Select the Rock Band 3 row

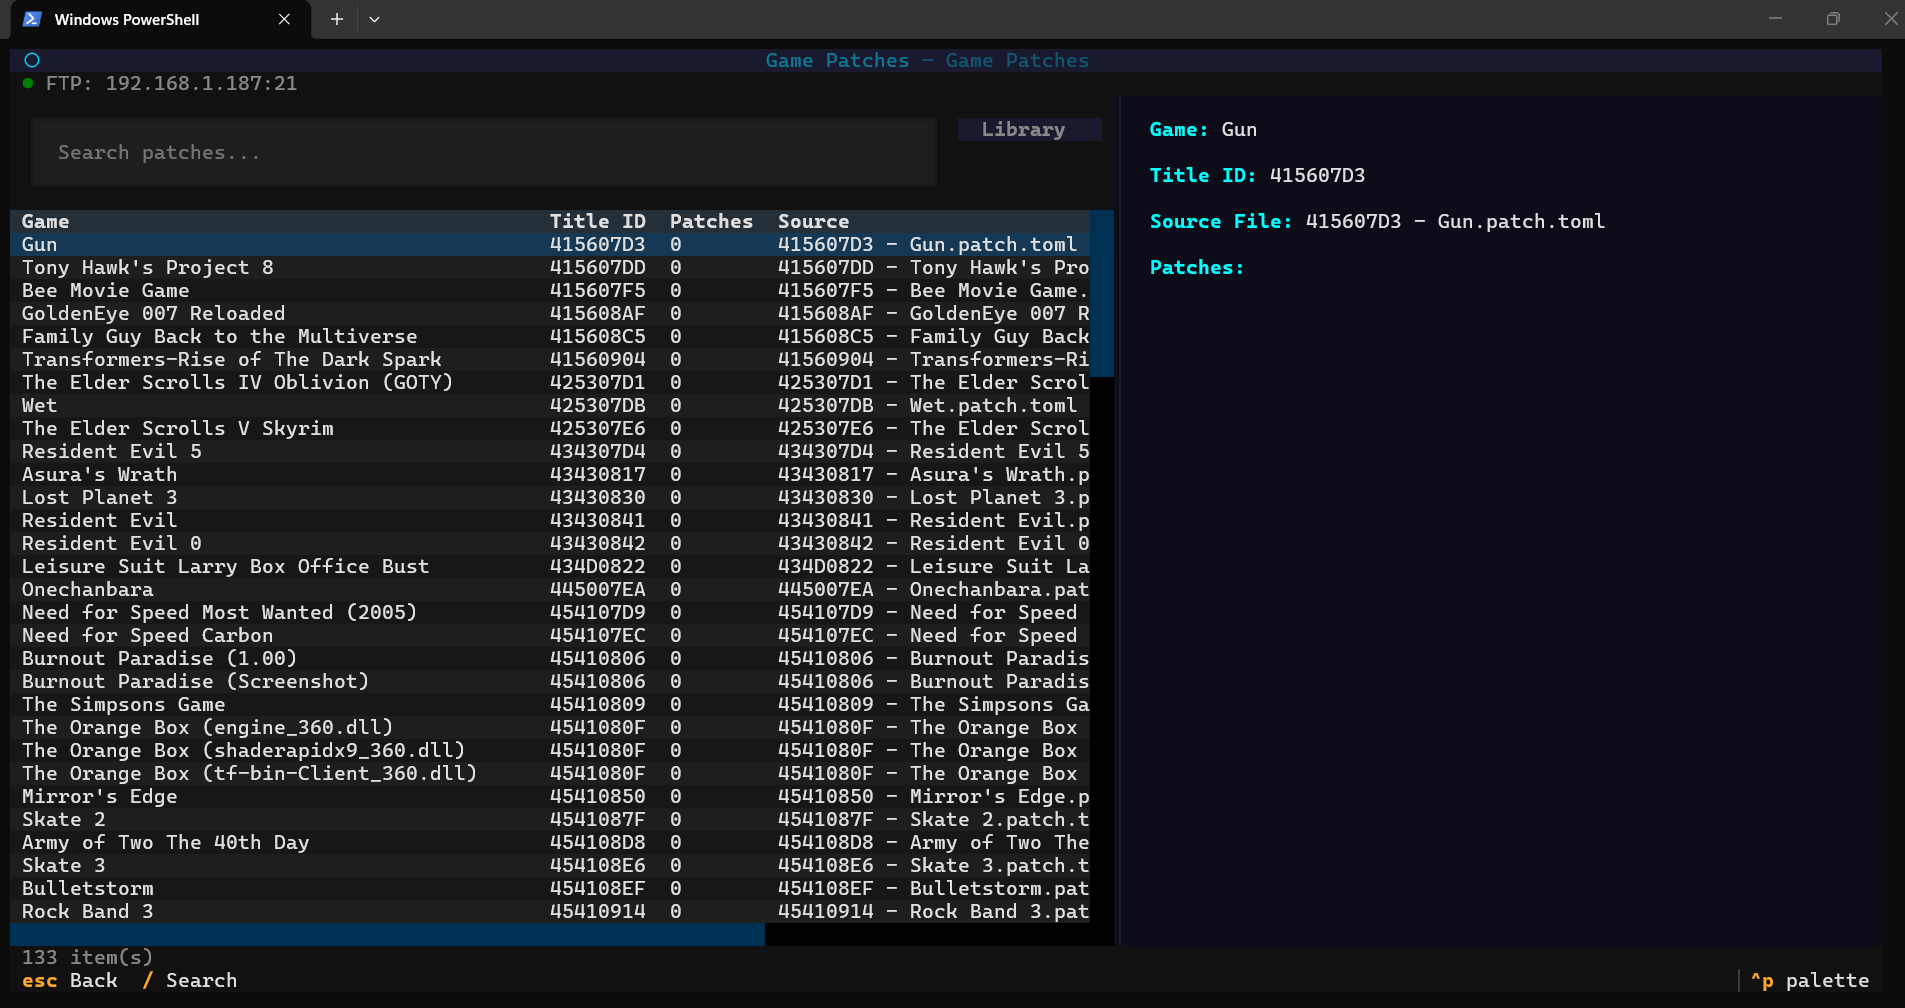(x=550, y=911)
